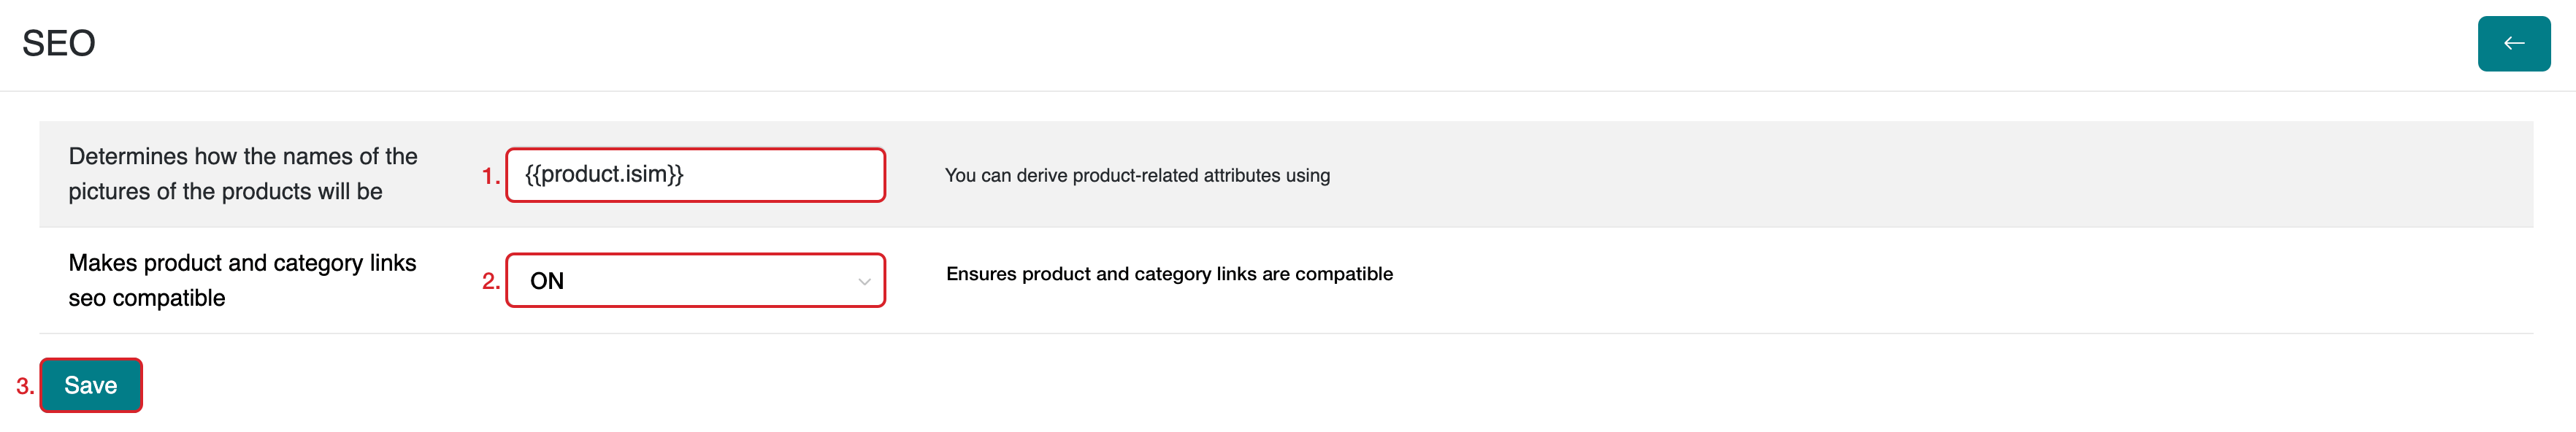Click the red step number 2 marker
Viewport: 2576px width, 432px height.
pyautogui.click(x=490, y=282)
